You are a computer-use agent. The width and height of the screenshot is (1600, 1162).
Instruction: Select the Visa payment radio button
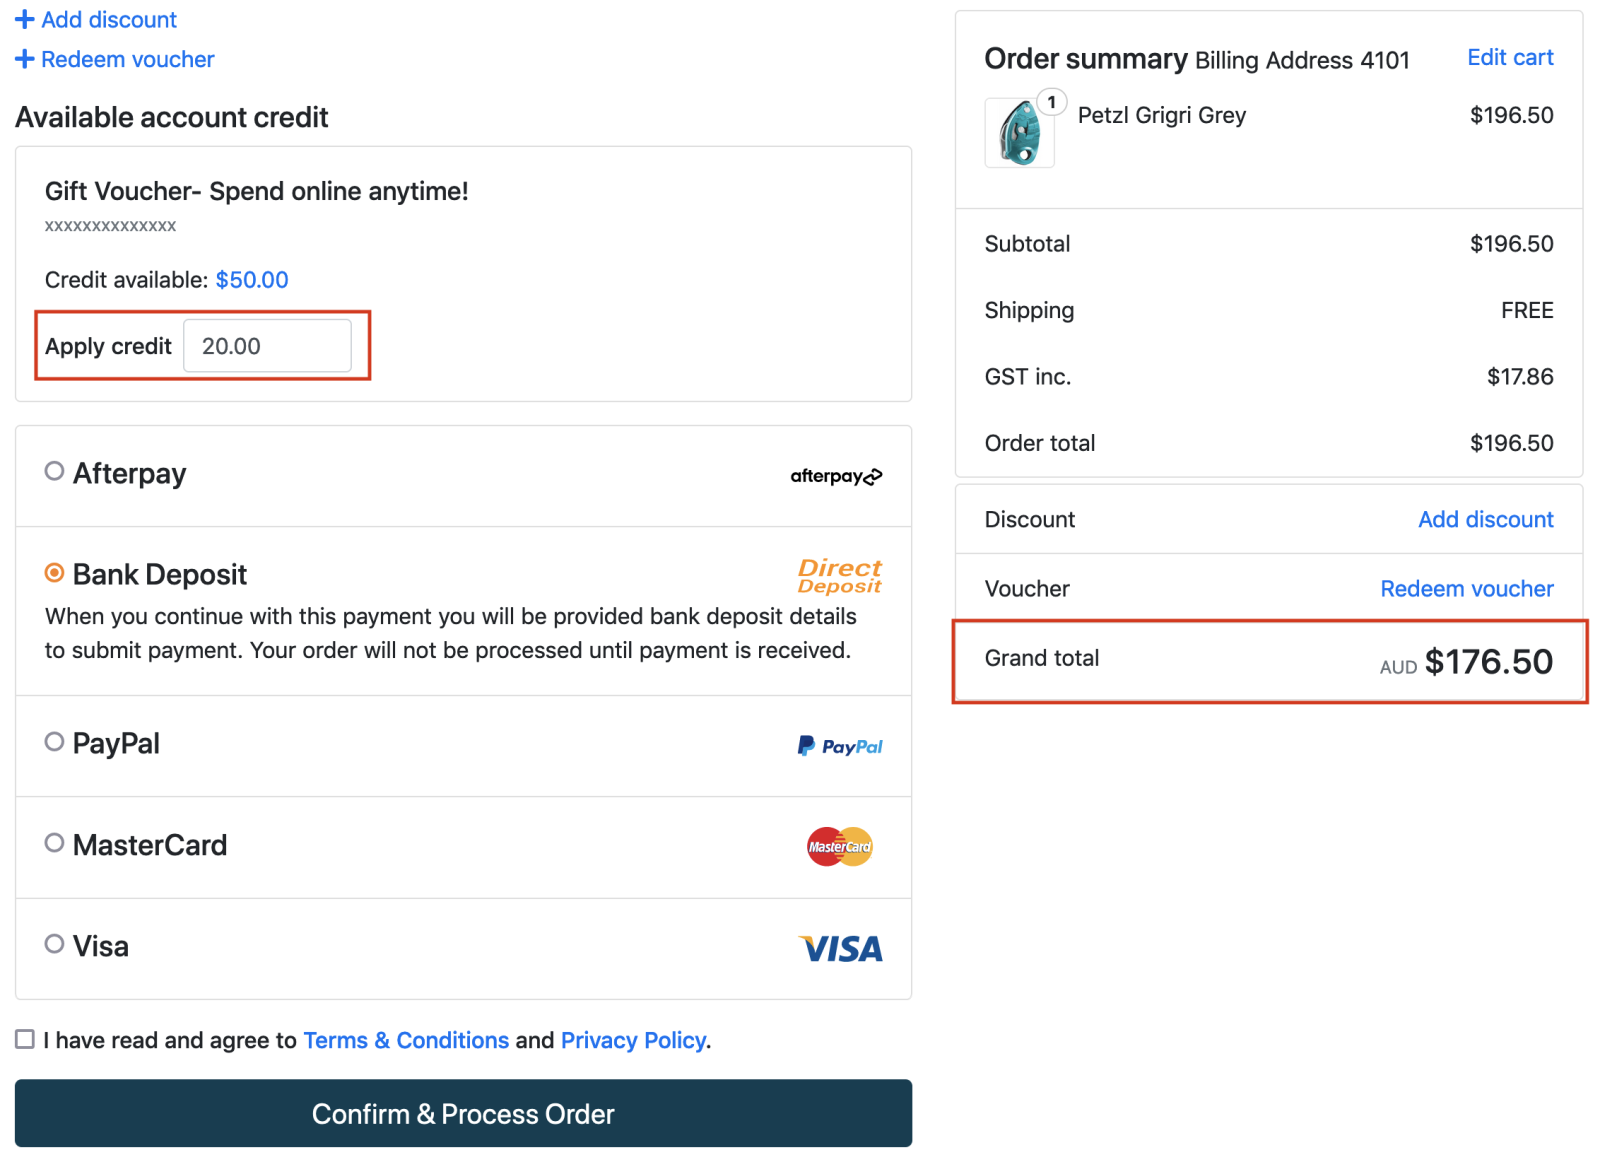tap(55, 944)
